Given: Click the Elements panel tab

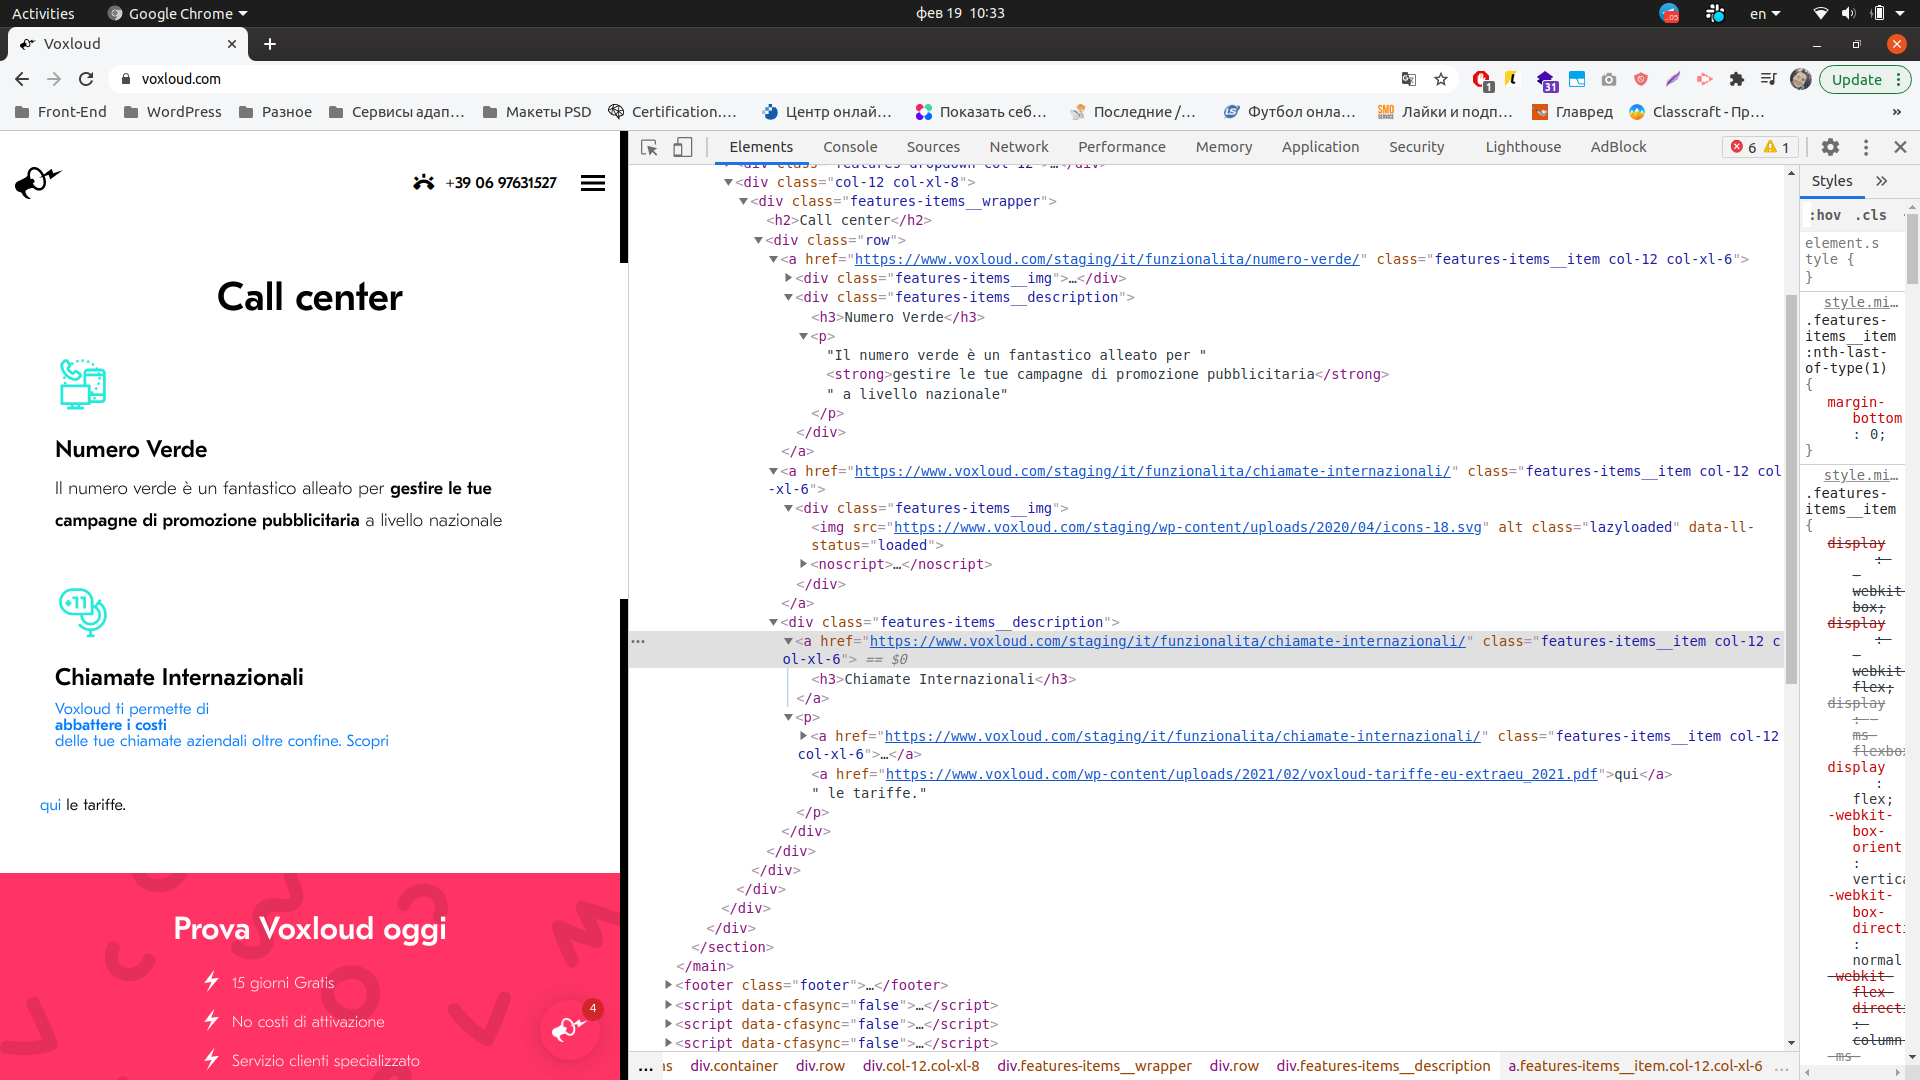Looking at the screenshot, I should pyautogui.click(x=761, y=146).
